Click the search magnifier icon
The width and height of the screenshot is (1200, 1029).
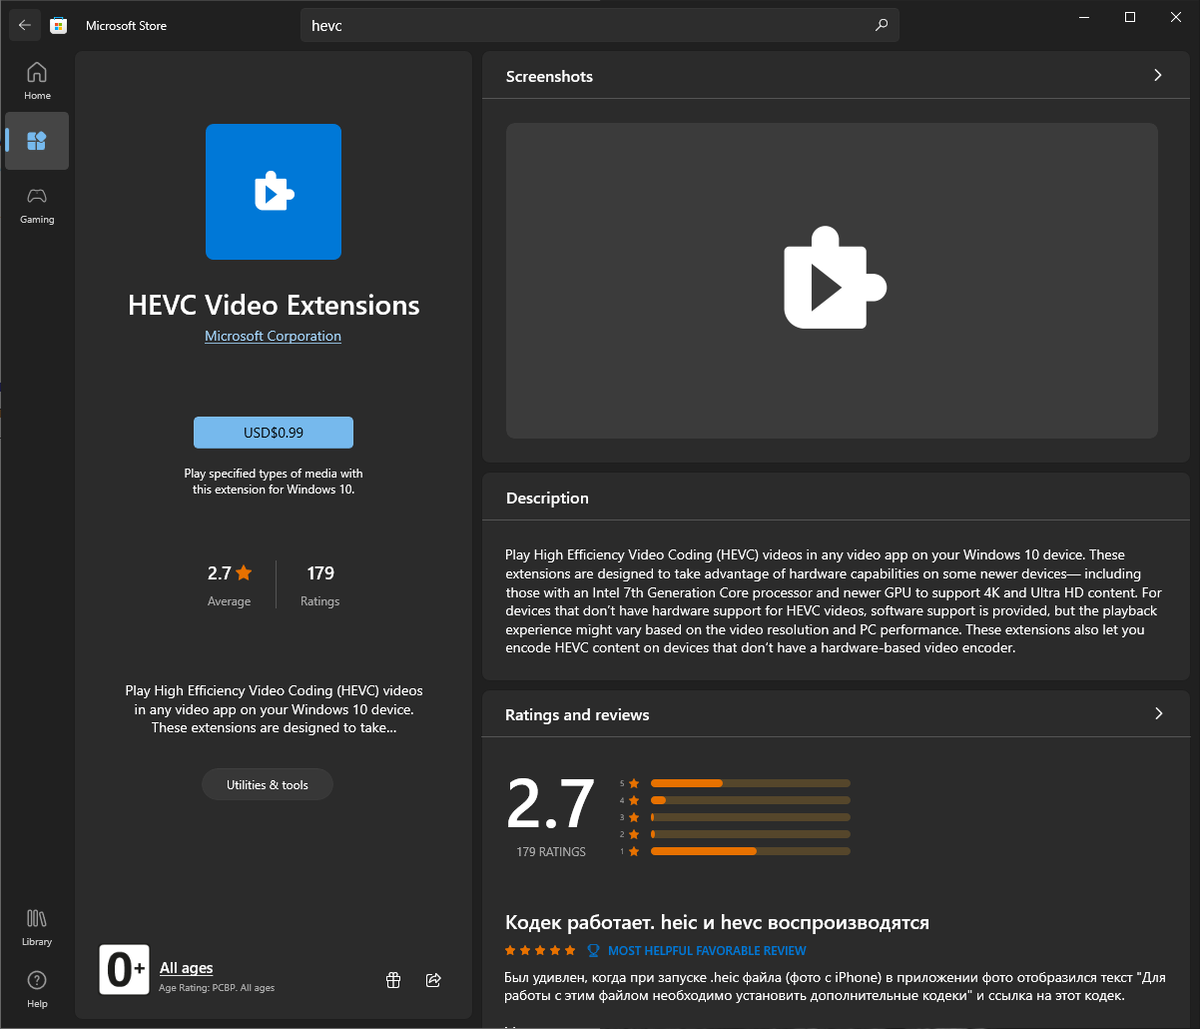(881, 26)
